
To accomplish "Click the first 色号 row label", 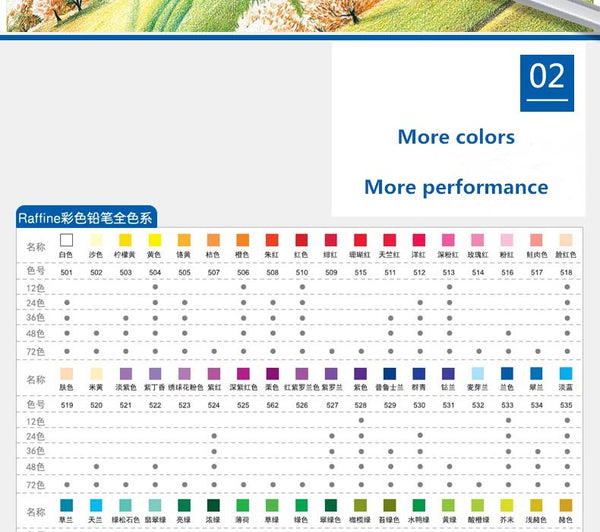I will [x=36, y=271].
